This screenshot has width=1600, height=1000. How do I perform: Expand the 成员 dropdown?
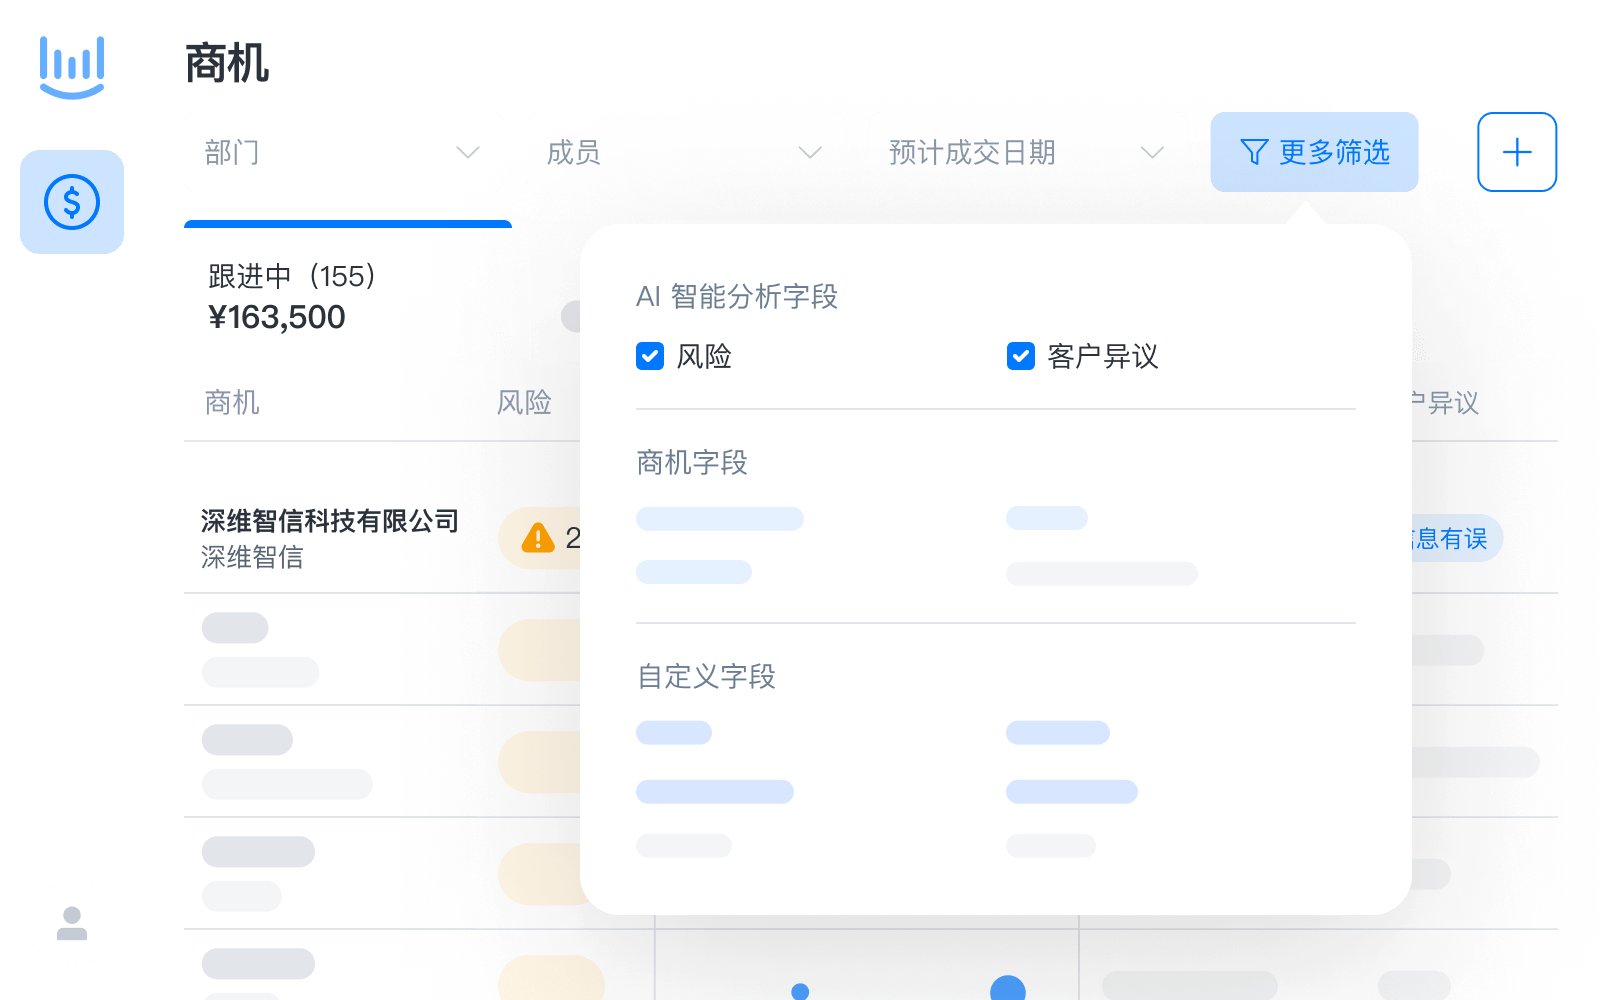(x=685, y=152)
